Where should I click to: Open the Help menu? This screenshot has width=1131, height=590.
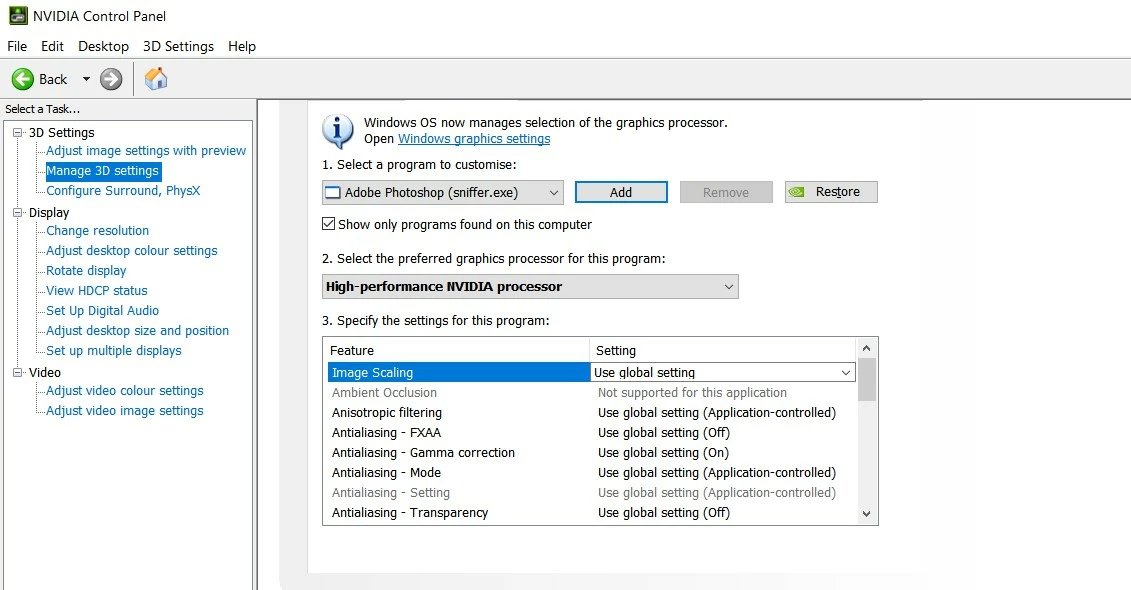point(242,46)
